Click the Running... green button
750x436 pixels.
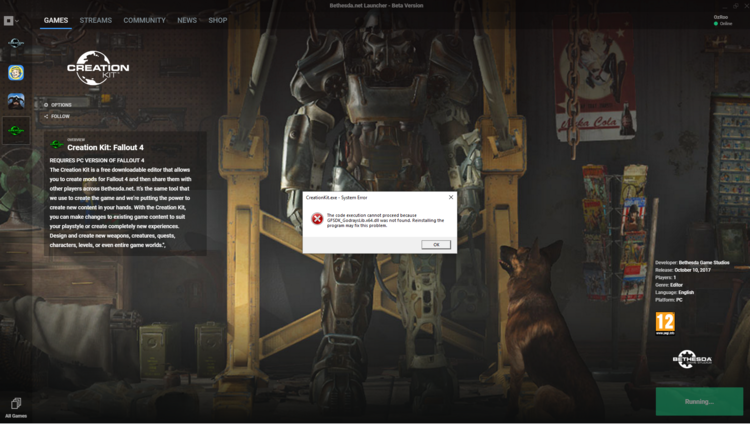coord(699,402)
